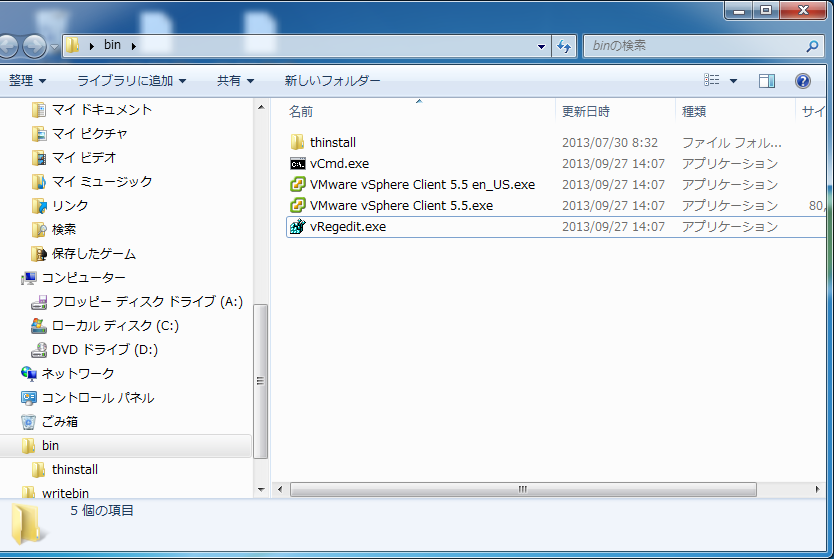Open the ライブラリに追加 dropdown
Image resolution: width=834 pixels, height=559 pixels.
click(x=132, y=81)
